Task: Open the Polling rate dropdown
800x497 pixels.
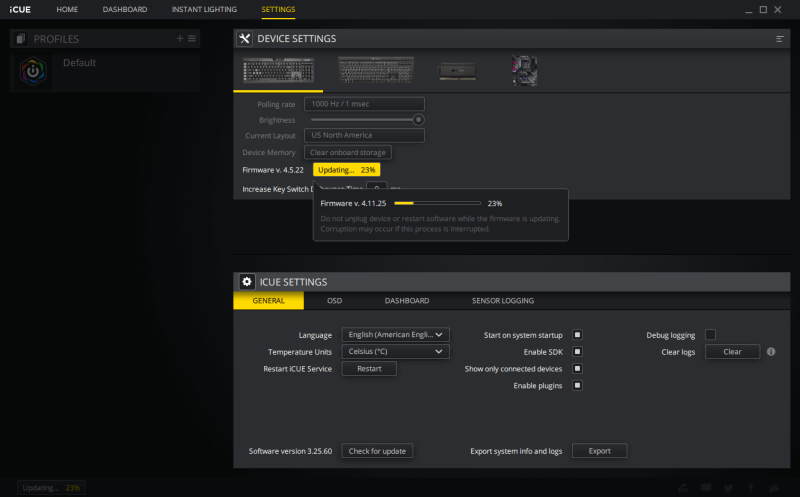Action: point(364,104)
